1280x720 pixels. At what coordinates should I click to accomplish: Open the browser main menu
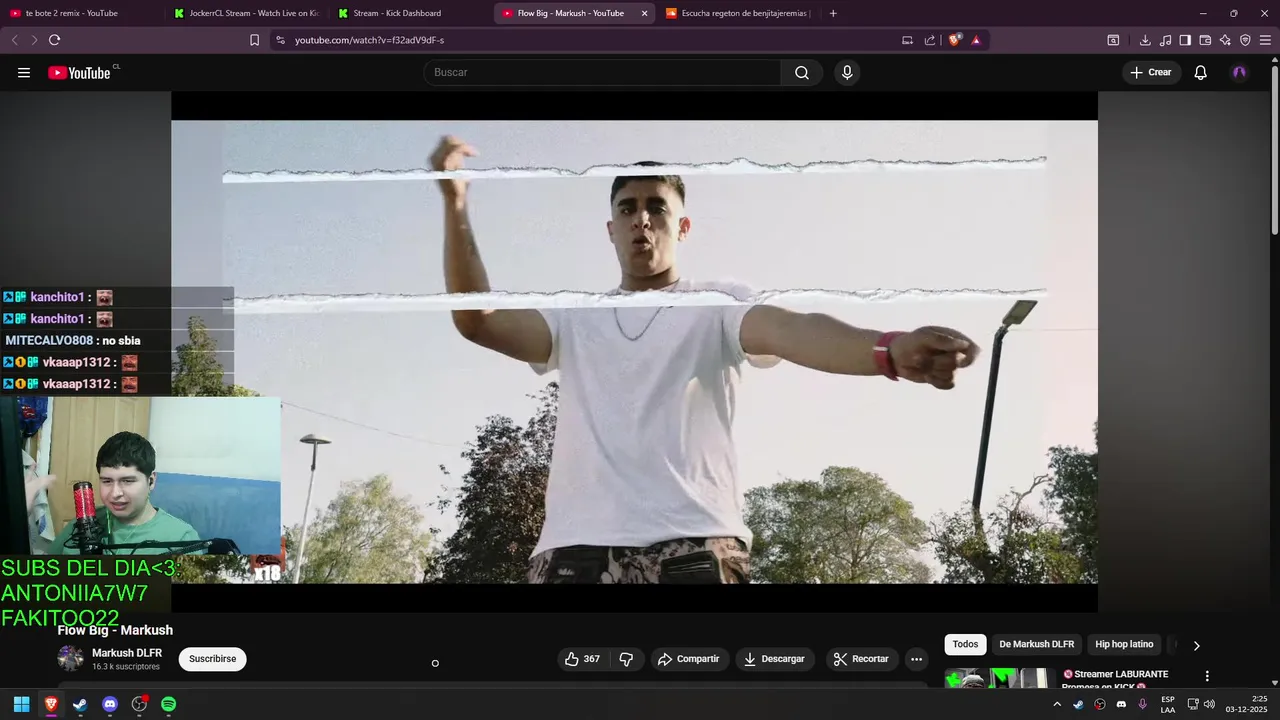(1266, 40)
